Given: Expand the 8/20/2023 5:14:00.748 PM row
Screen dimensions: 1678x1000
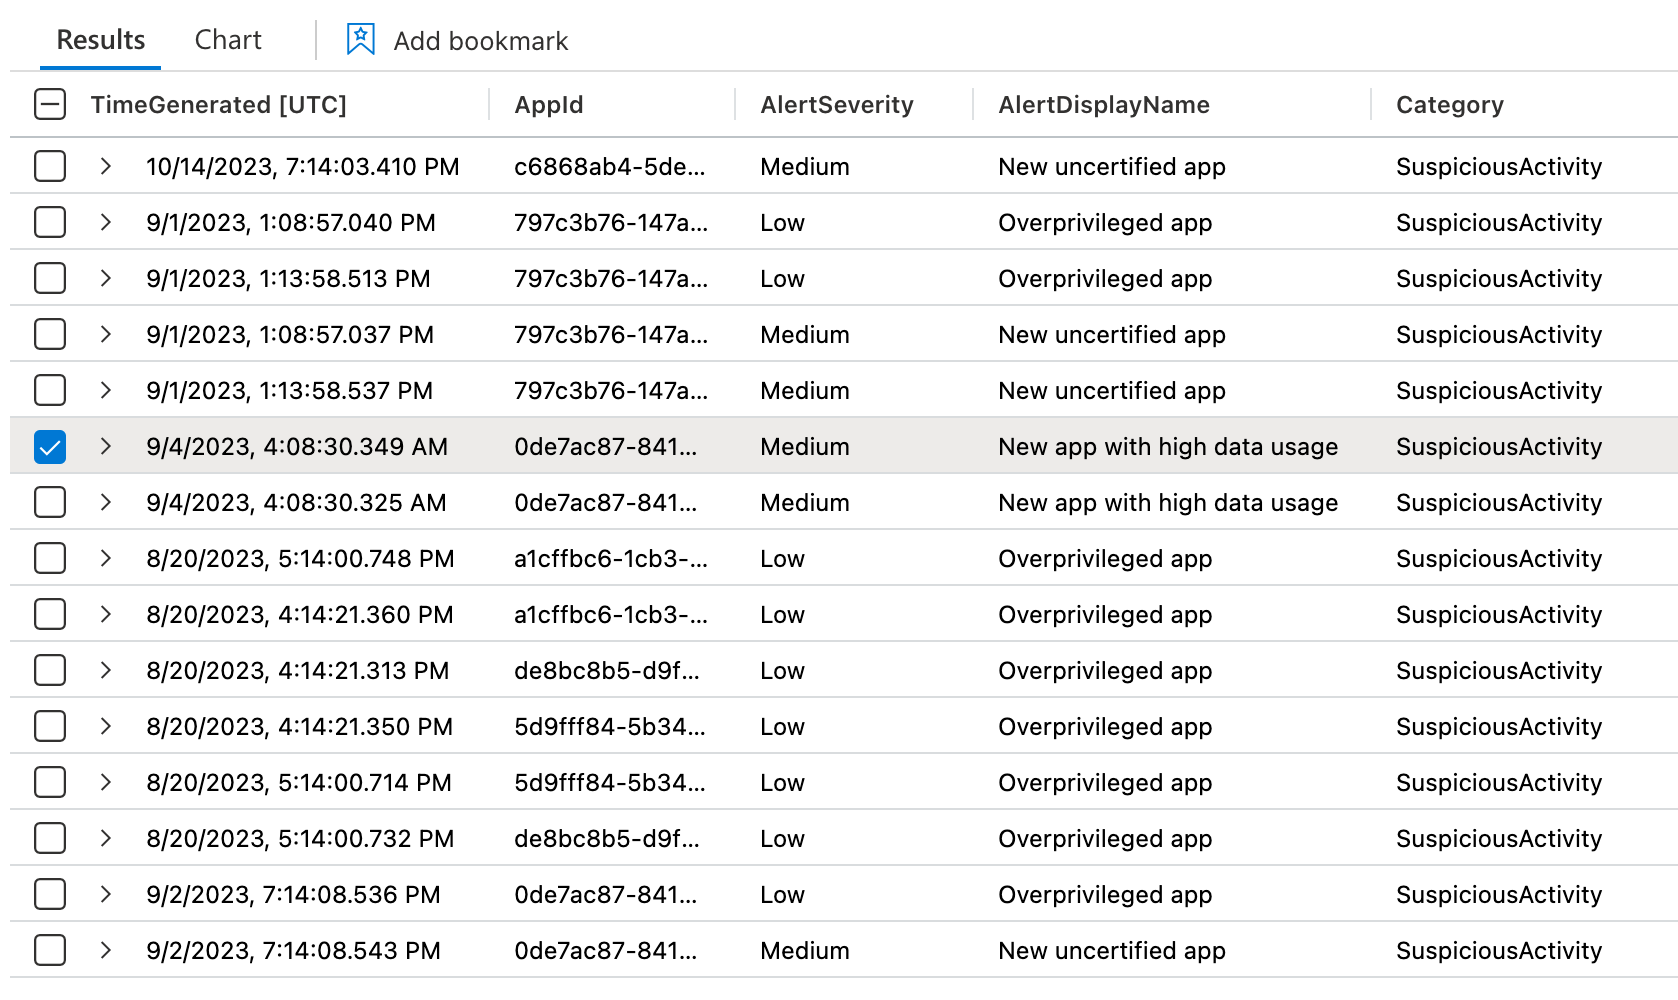Looking at the screenshot, I should 105,558.
